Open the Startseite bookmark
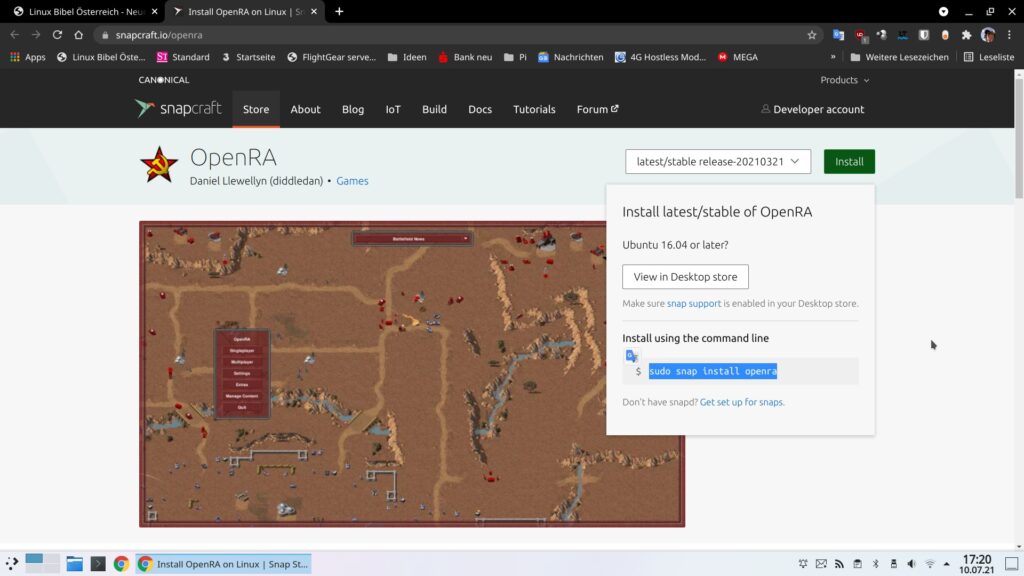Viewport: 1024px width, 576px height. point(248,57)
